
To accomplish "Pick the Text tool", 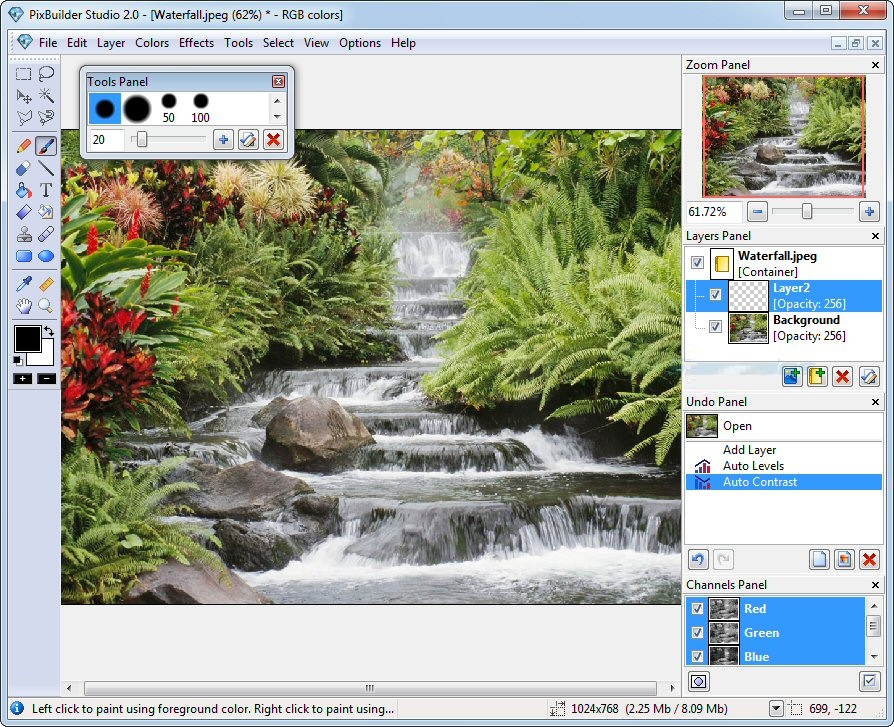I will point(46,190).
